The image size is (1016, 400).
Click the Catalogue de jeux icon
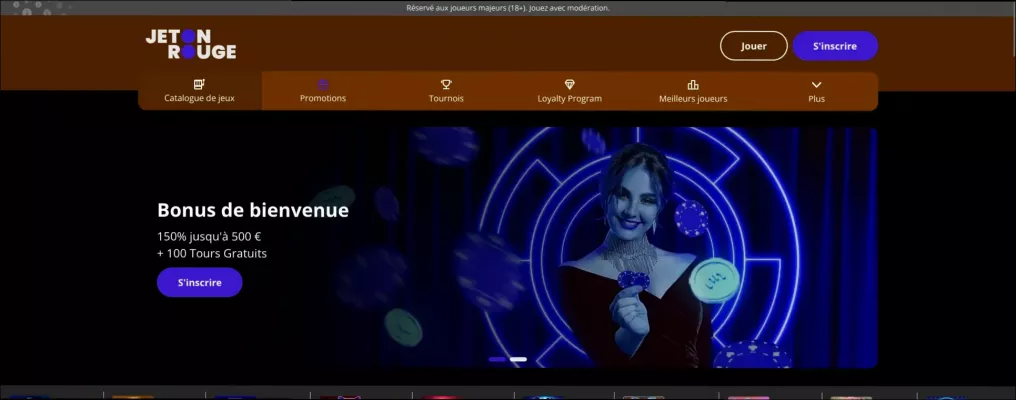(x=200, y=84)
